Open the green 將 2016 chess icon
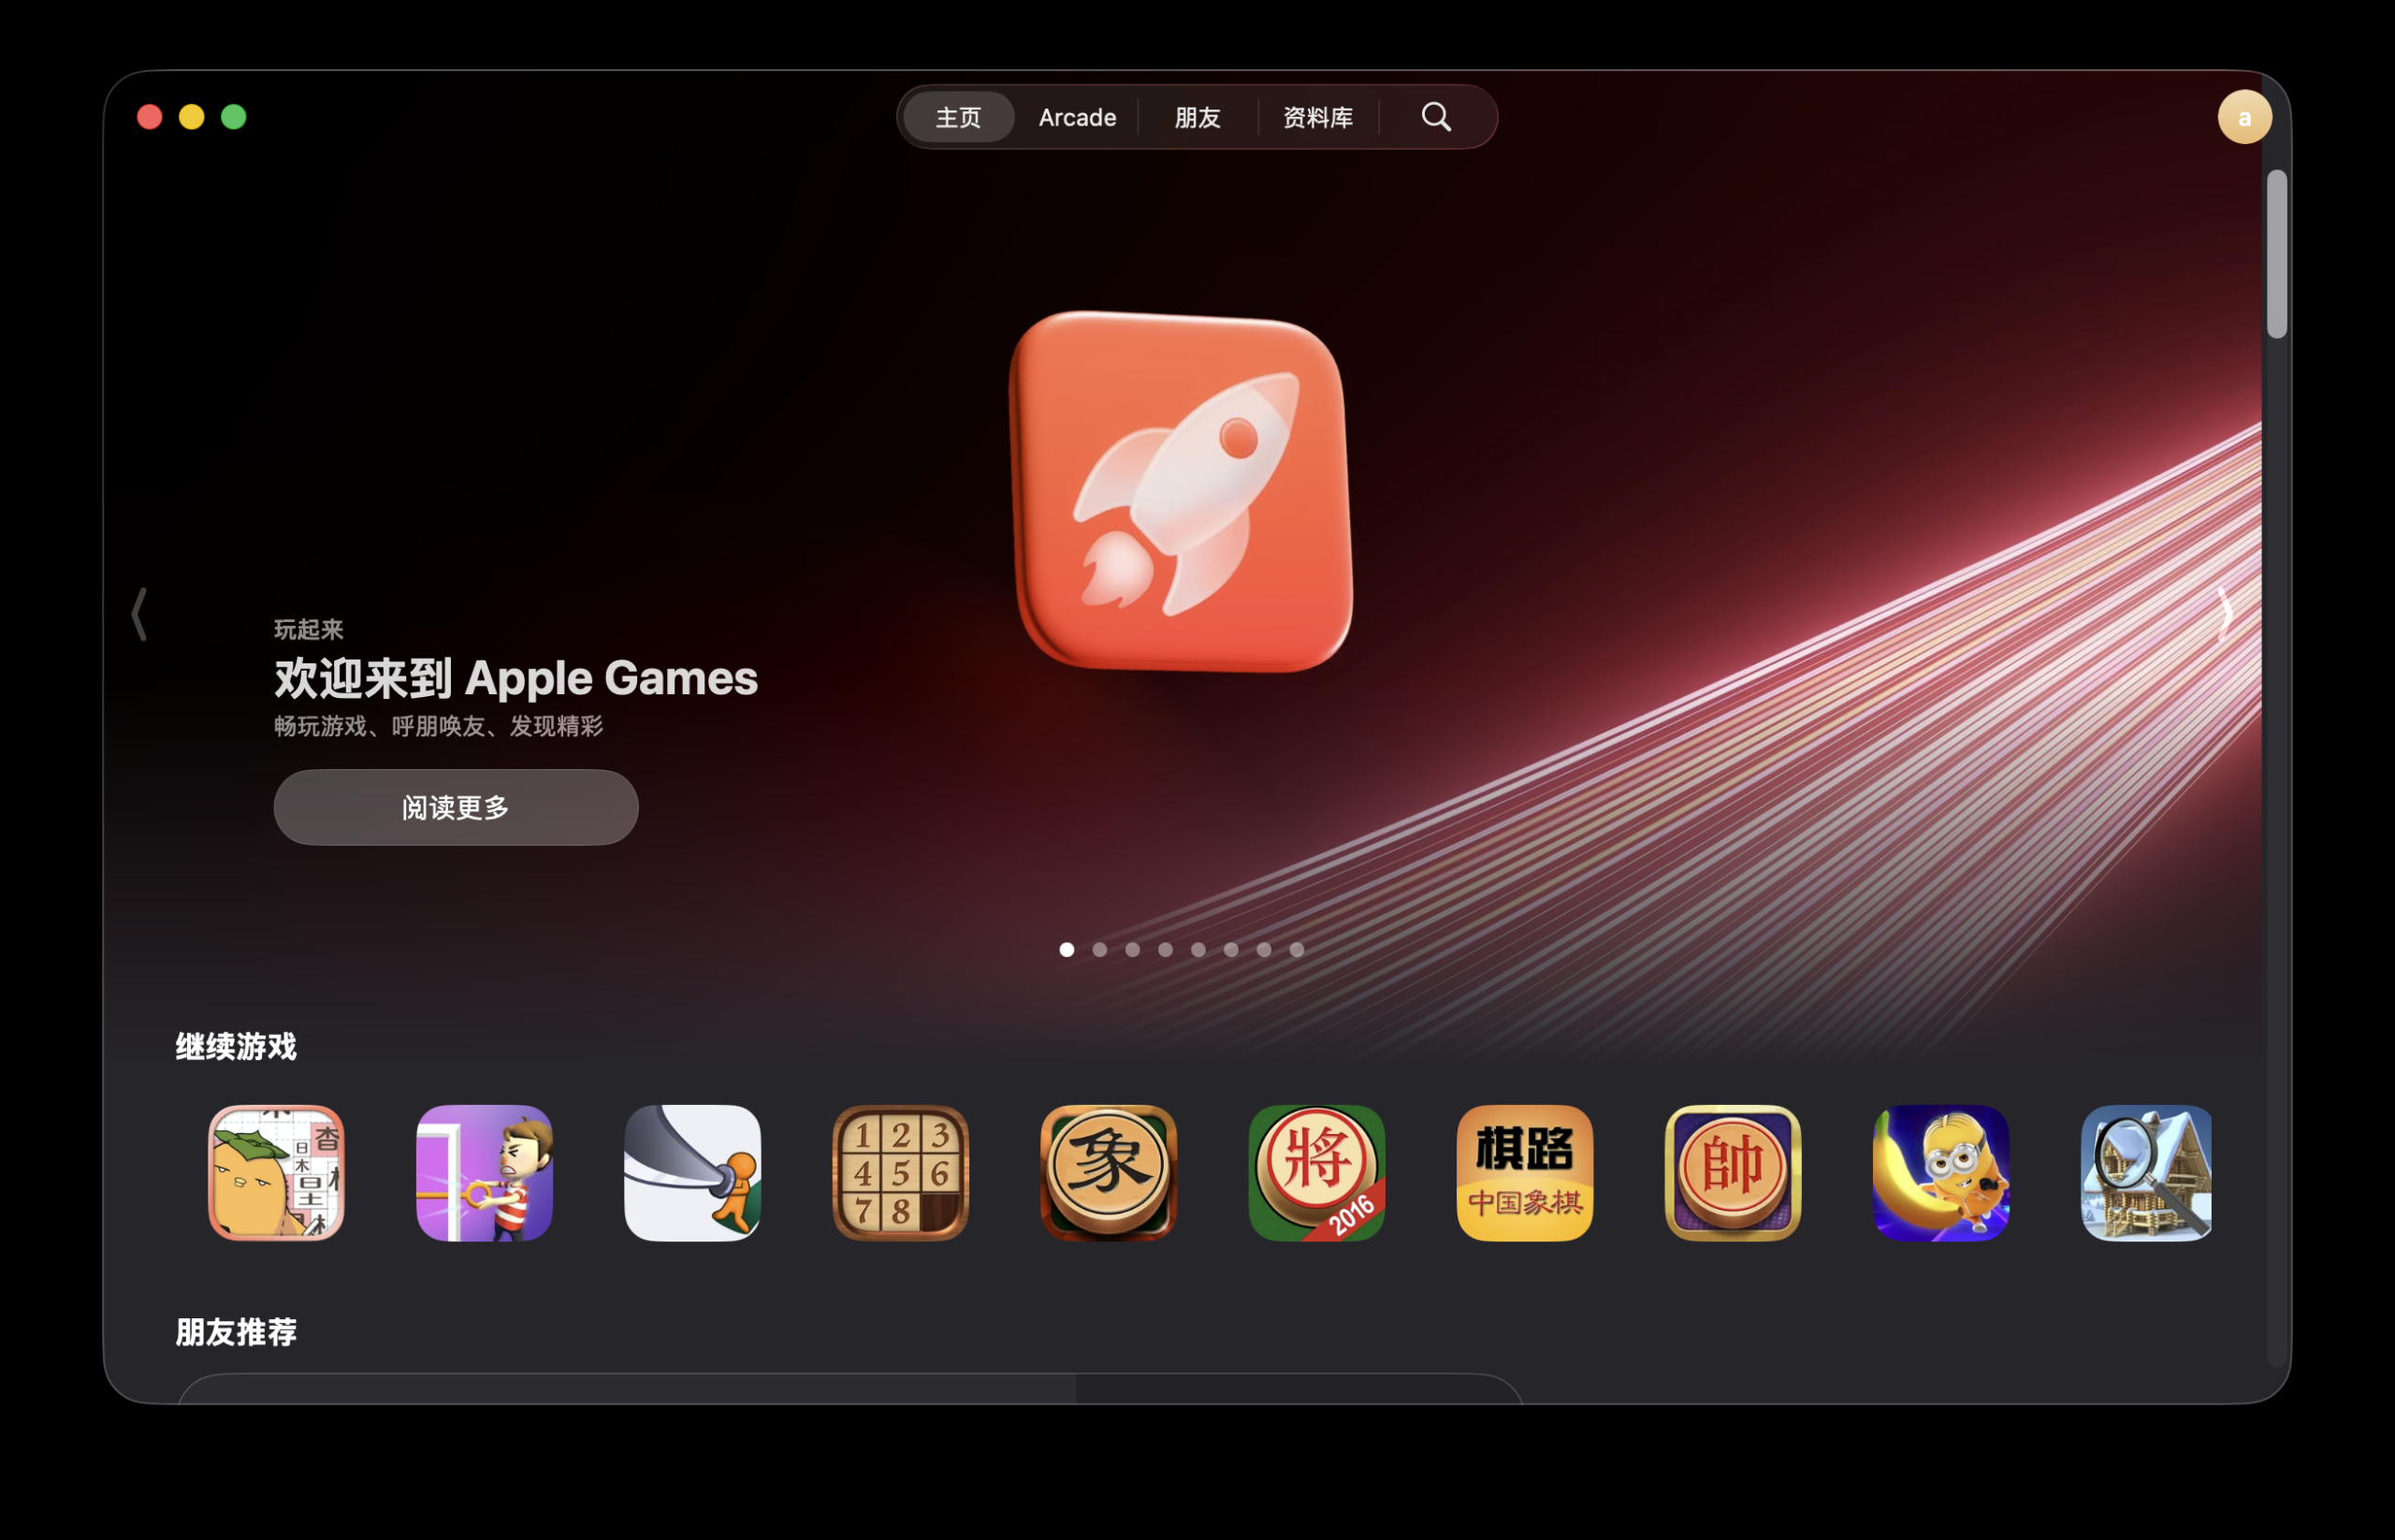The width and height of the screenshot is (2395, 1540). click(x=1316, y=1172)
